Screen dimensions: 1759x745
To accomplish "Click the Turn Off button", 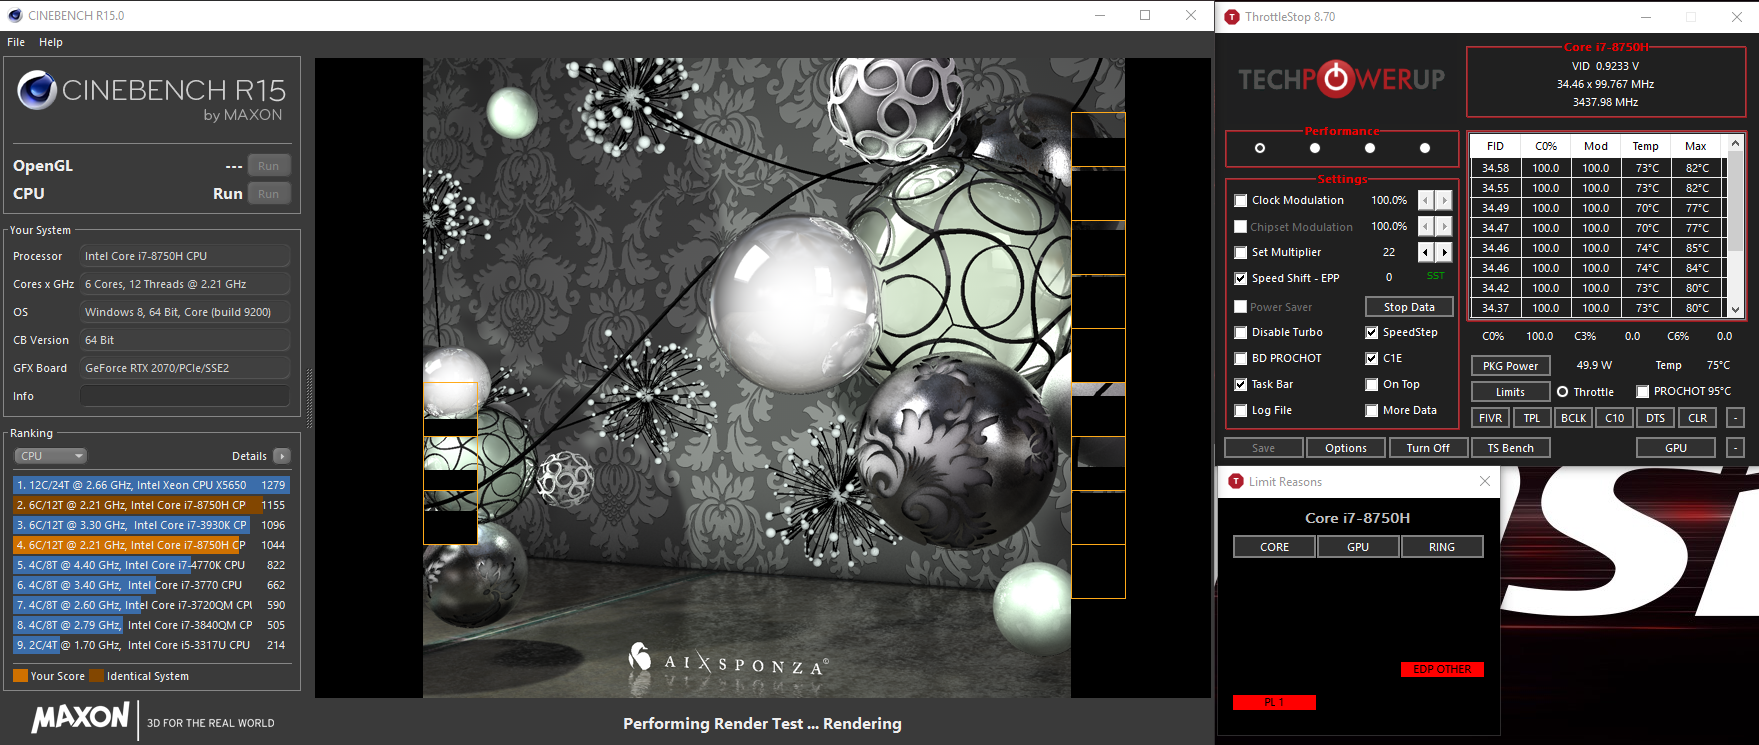I will 1428,448.
